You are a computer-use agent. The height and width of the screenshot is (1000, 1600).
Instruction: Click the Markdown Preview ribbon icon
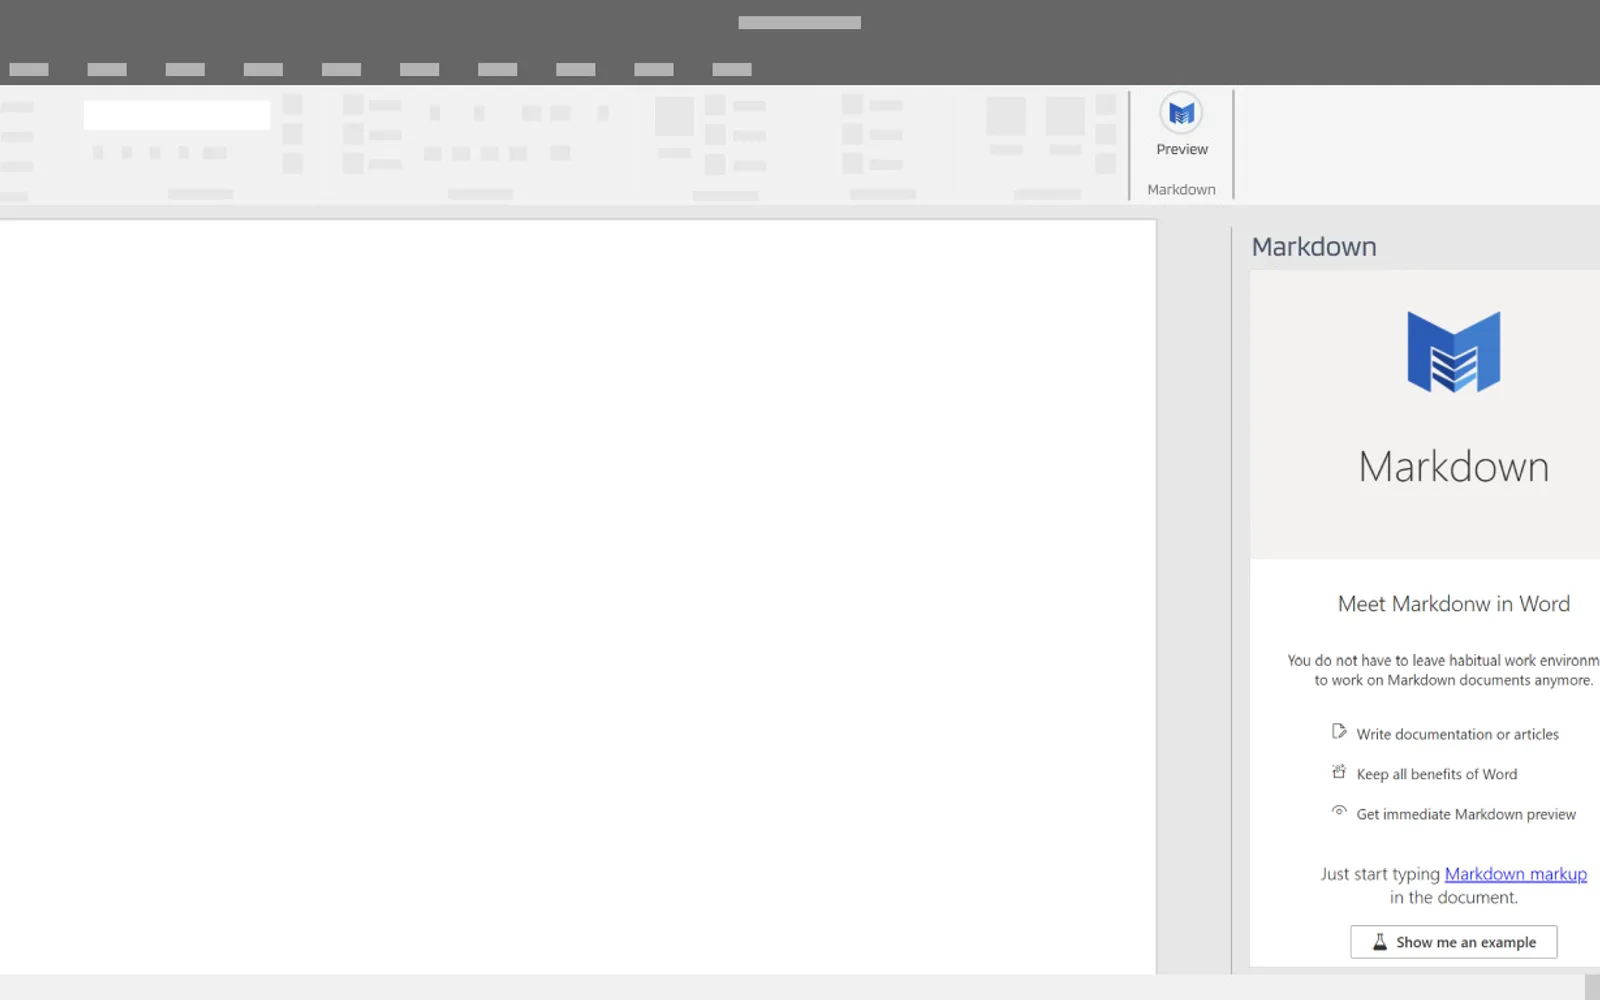click(x=1181, y=113)
